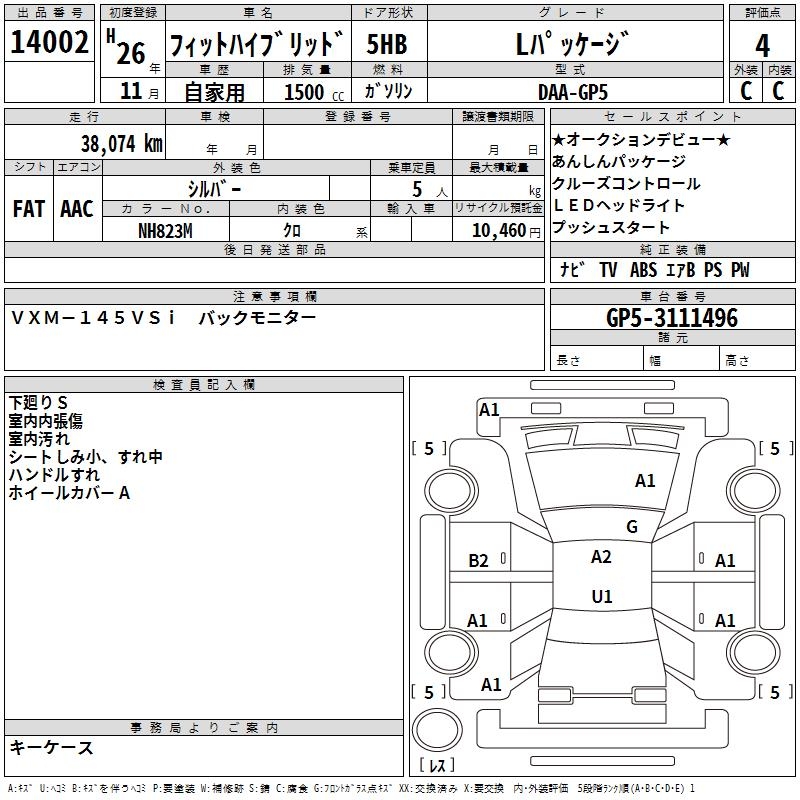
Task: Click the [レス] spare tire label
Action: tap(437, 765)
